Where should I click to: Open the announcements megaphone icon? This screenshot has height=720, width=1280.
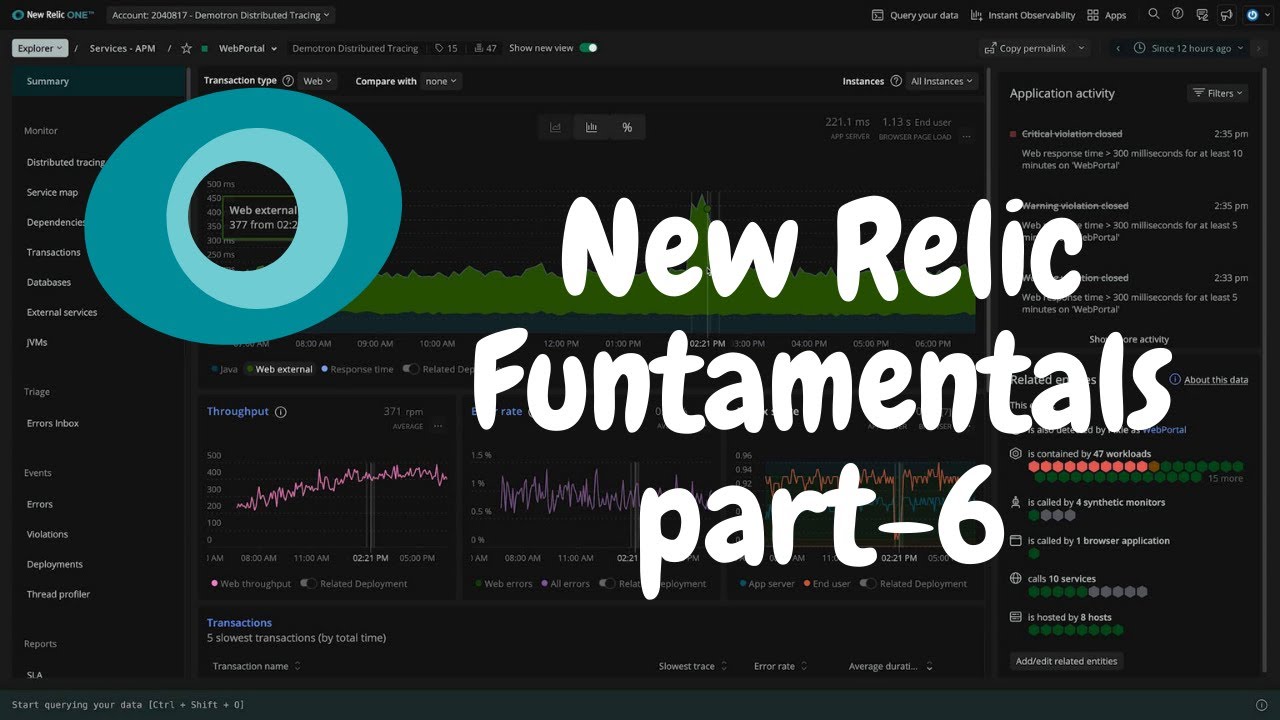coord(1226,15)
